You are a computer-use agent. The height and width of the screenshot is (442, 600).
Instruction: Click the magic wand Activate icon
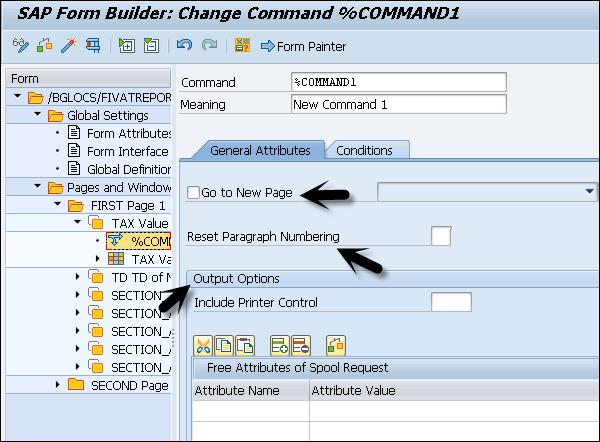68,45
